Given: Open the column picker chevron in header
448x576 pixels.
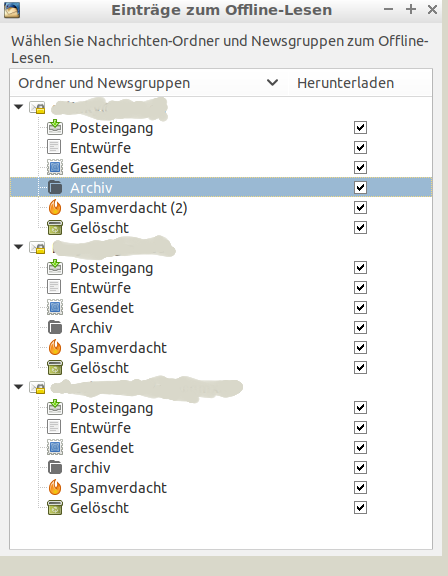Looking at the screenshot, I should point(272,83).
